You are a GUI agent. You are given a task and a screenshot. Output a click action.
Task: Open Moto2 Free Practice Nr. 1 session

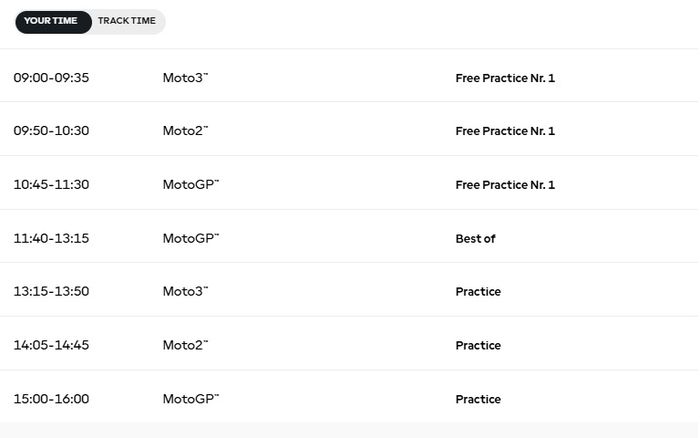coord(504,131)
